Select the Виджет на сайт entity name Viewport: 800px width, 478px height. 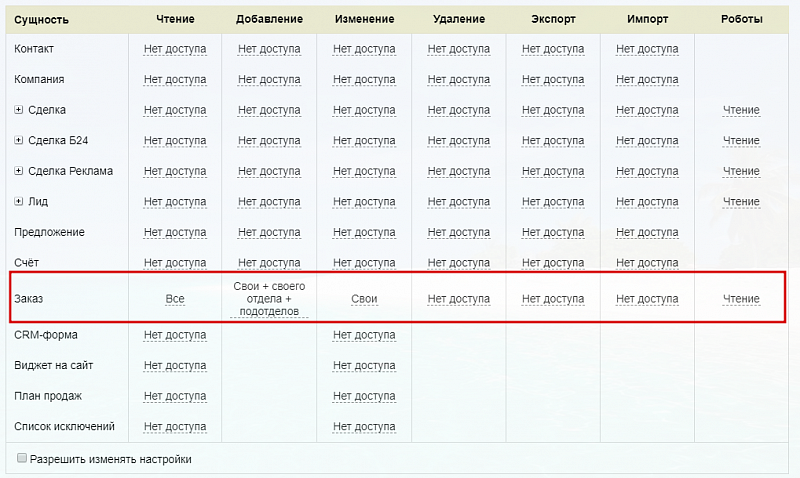[54, 365]
